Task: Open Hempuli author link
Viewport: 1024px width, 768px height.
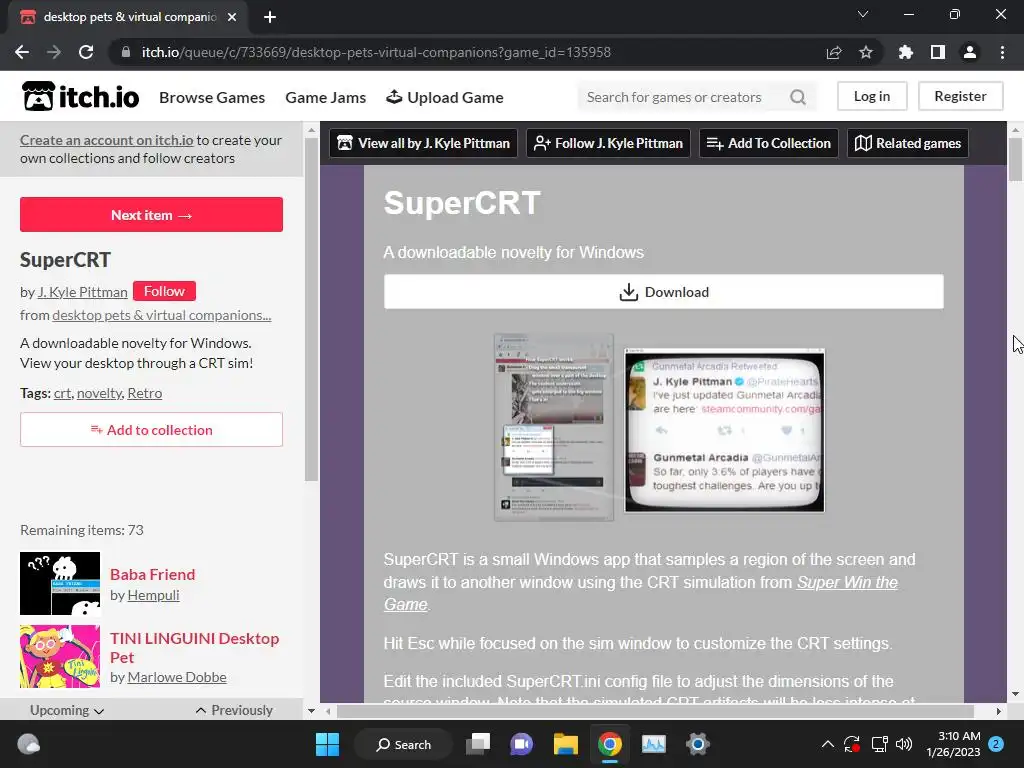Action: (x=153, y=595)
